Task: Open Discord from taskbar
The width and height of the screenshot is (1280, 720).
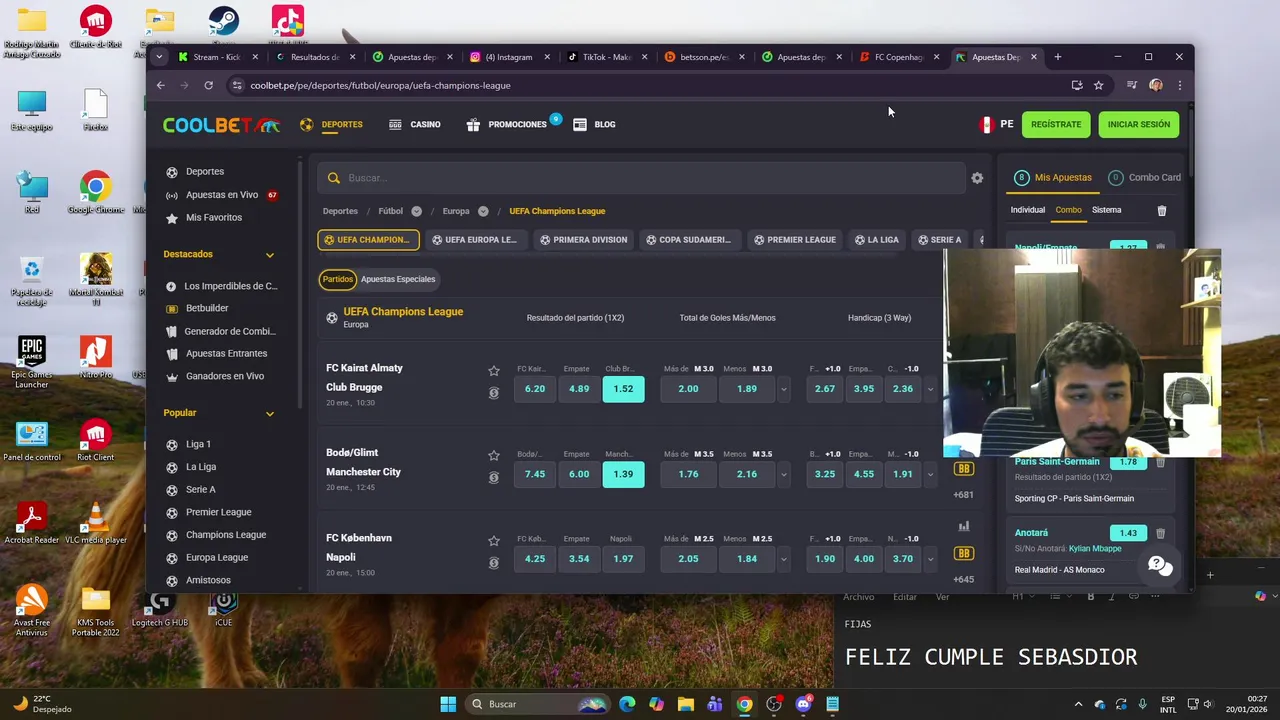Action: tap(803, 704)
